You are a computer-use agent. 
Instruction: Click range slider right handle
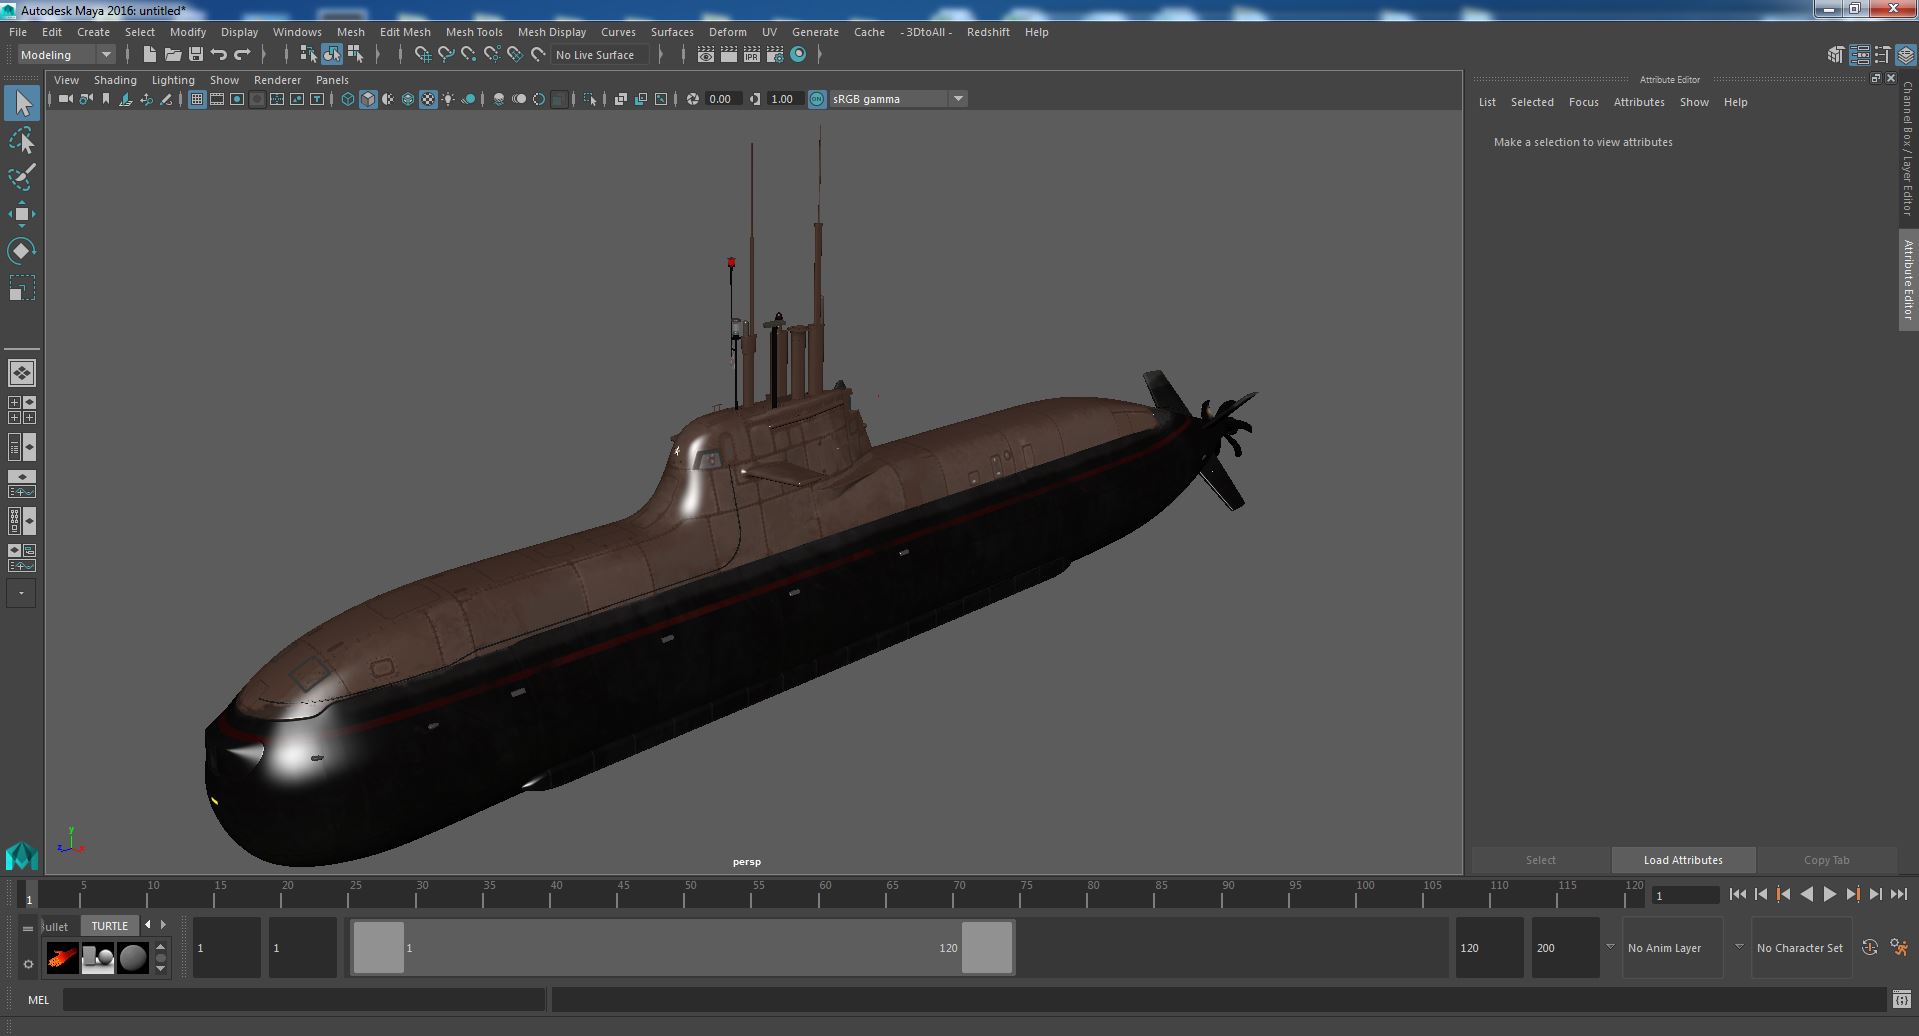click(987, 947)
